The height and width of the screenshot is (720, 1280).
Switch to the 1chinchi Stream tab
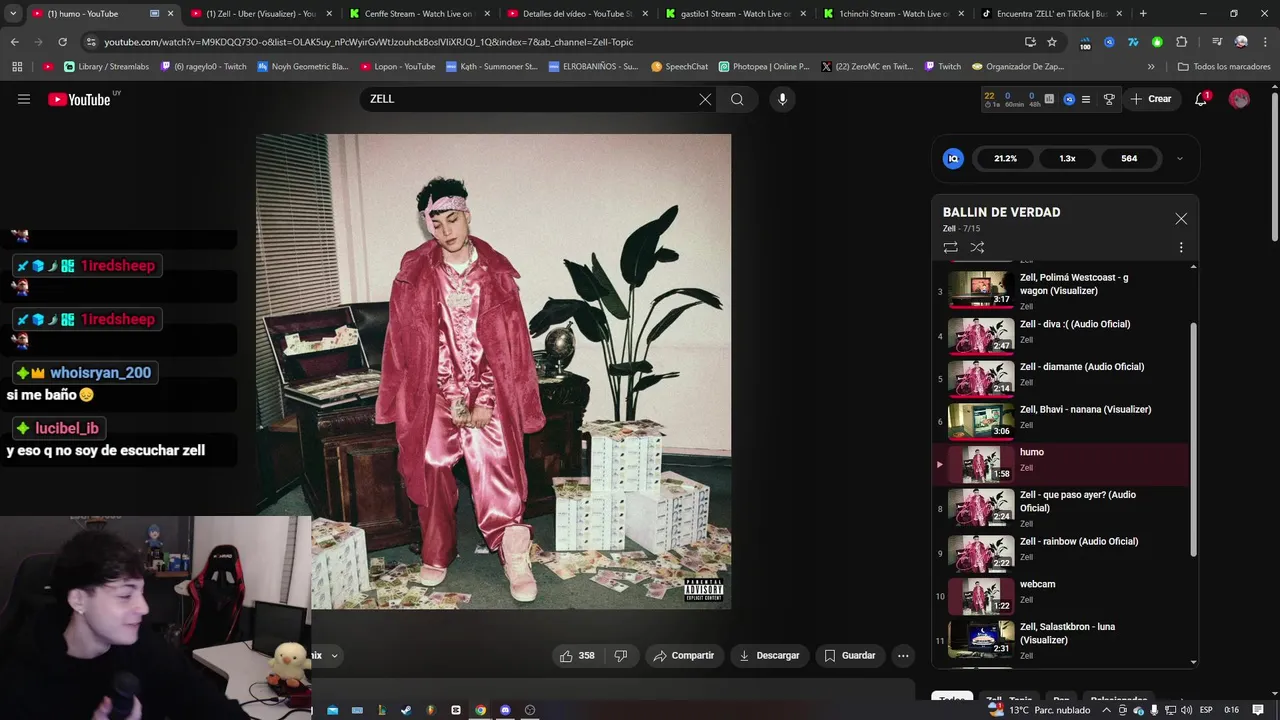pos(895,14)
